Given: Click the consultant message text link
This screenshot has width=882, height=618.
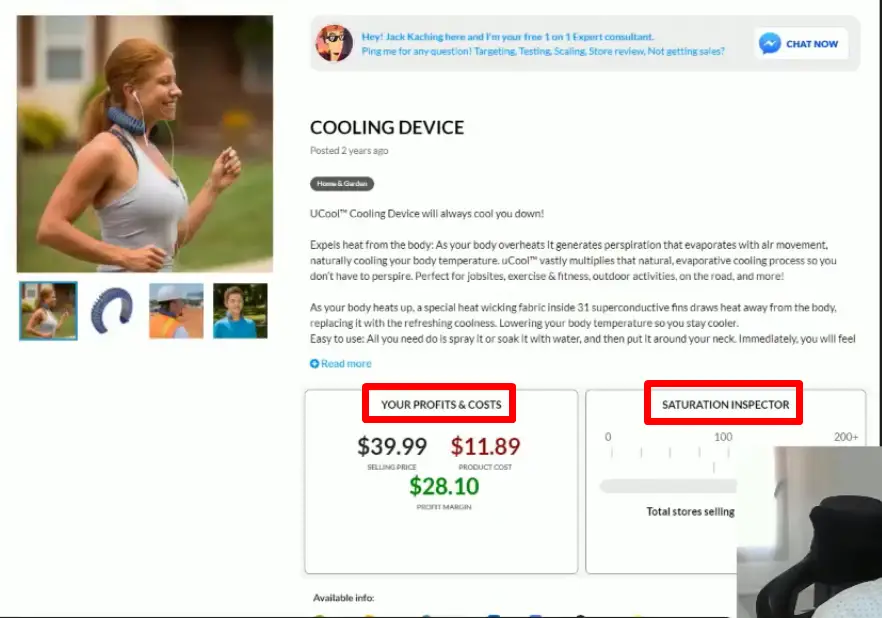Looking at the screenshot, I should pyautogui.click(x=543, y=44).
